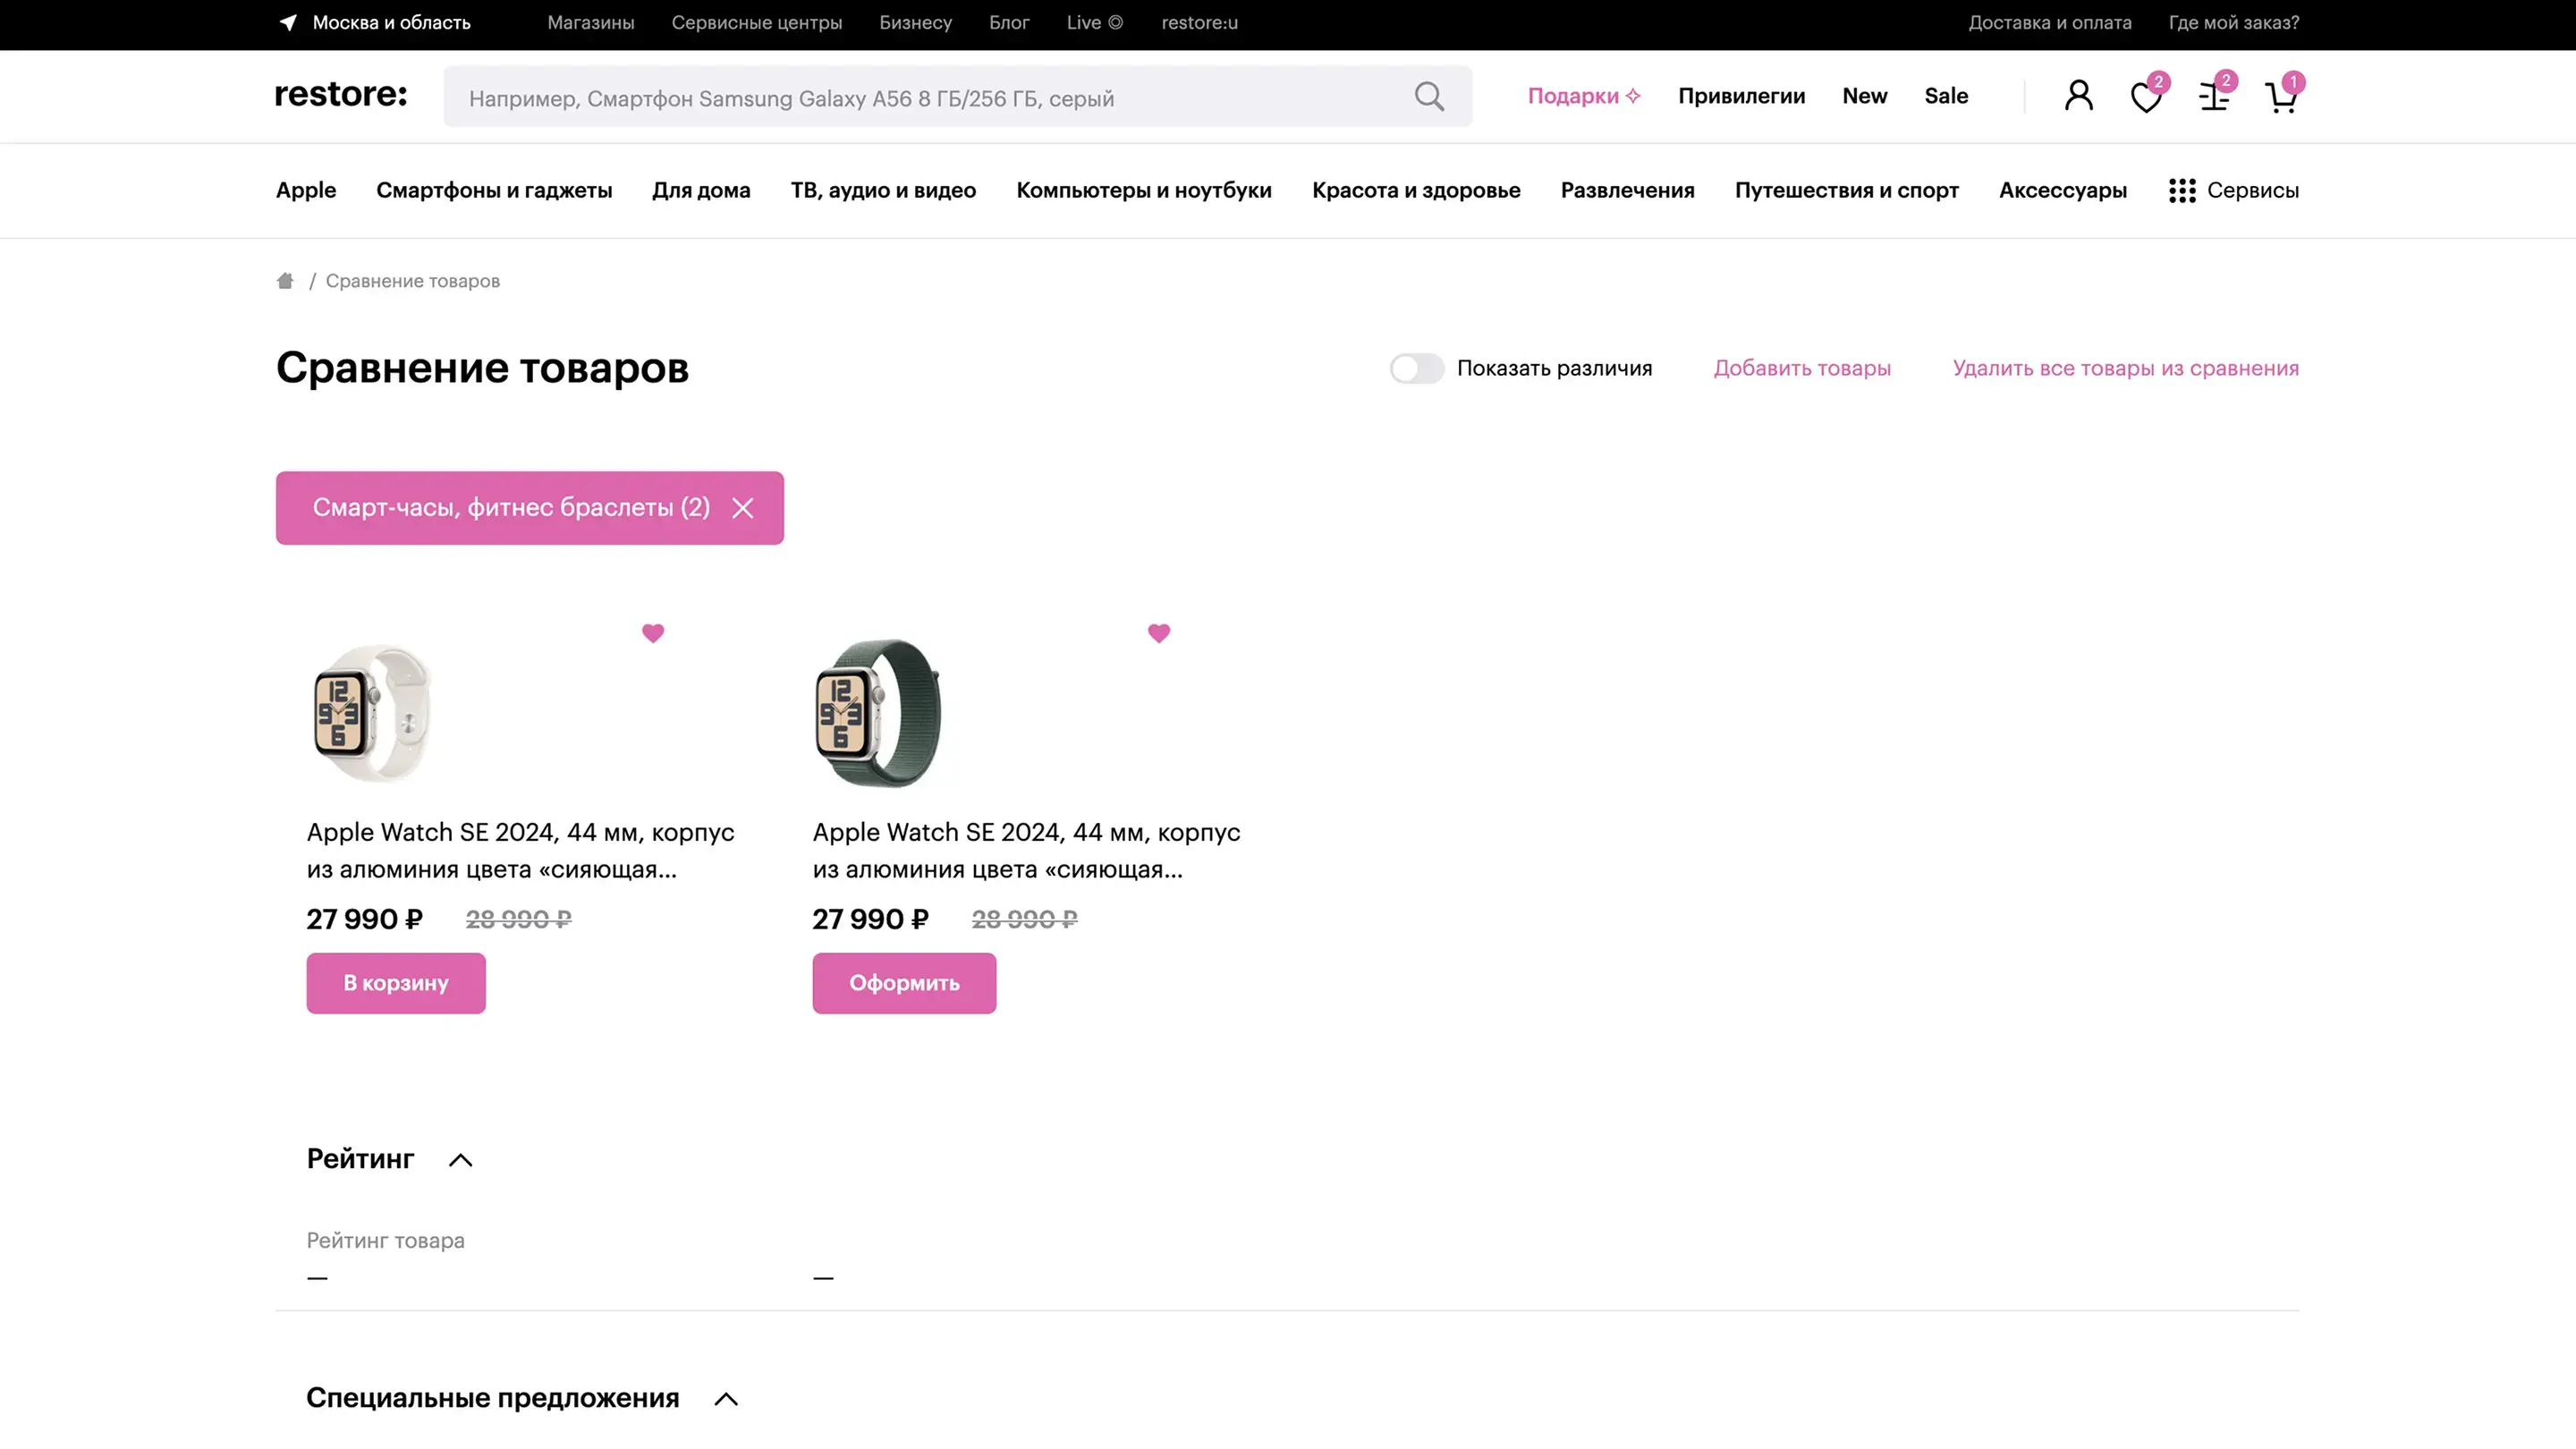Click the search magnifier icon

(x=1429, y=96)
